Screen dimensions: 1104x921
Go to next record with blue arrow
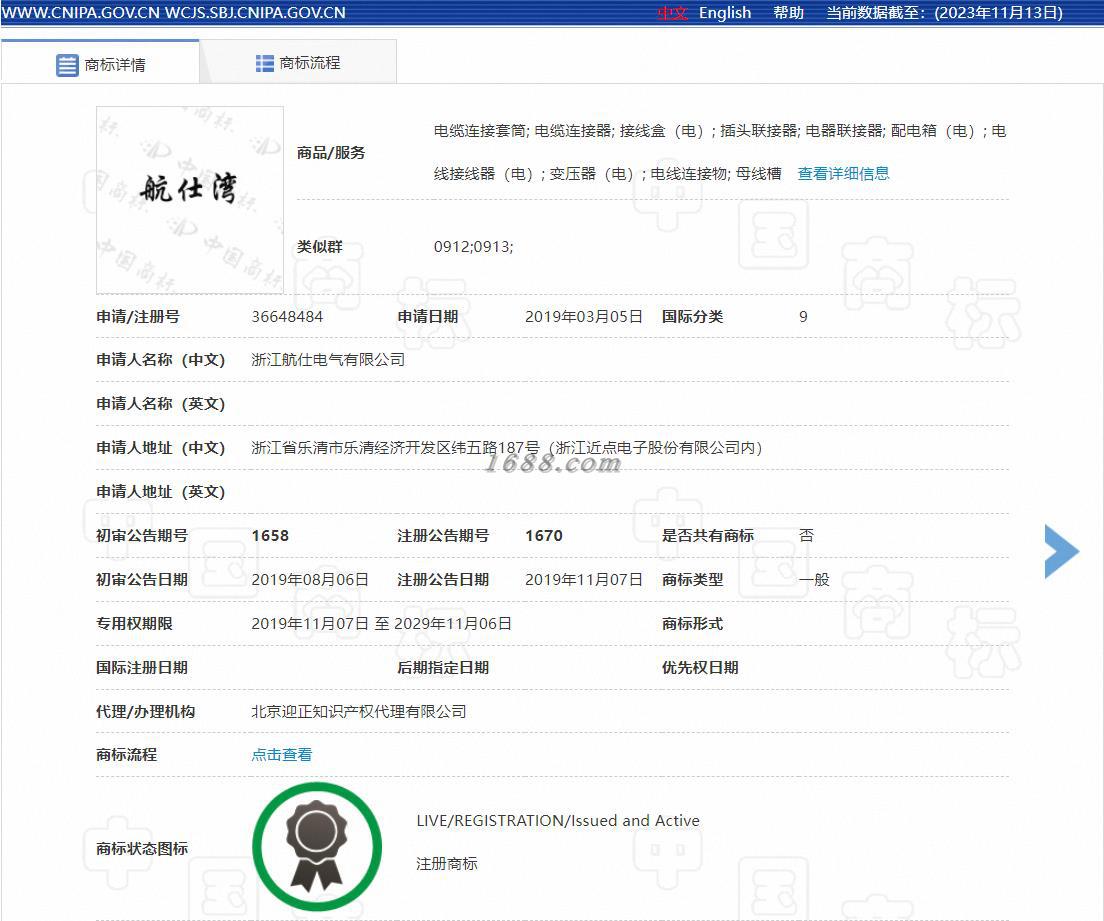point(1062,551)
